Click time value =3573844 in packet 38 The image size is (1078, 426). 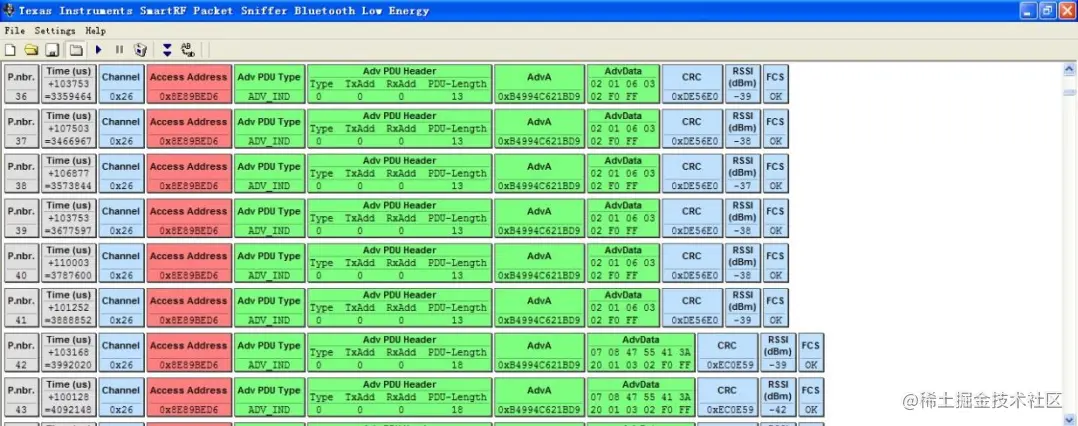69,186
